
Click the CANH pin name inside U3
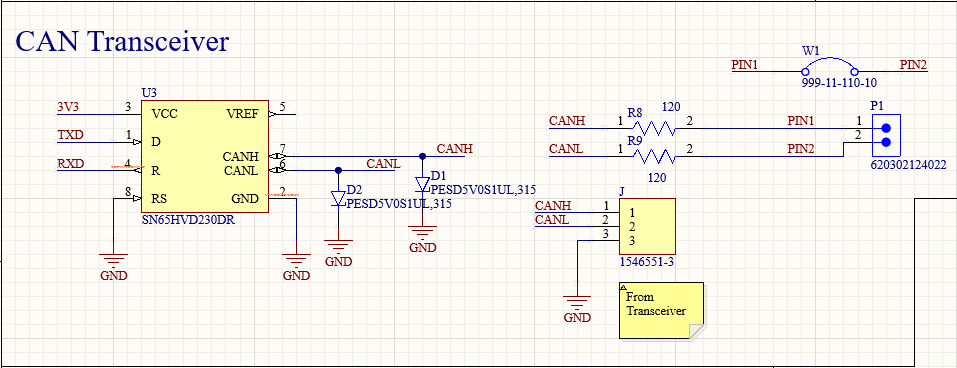[241, 157]
